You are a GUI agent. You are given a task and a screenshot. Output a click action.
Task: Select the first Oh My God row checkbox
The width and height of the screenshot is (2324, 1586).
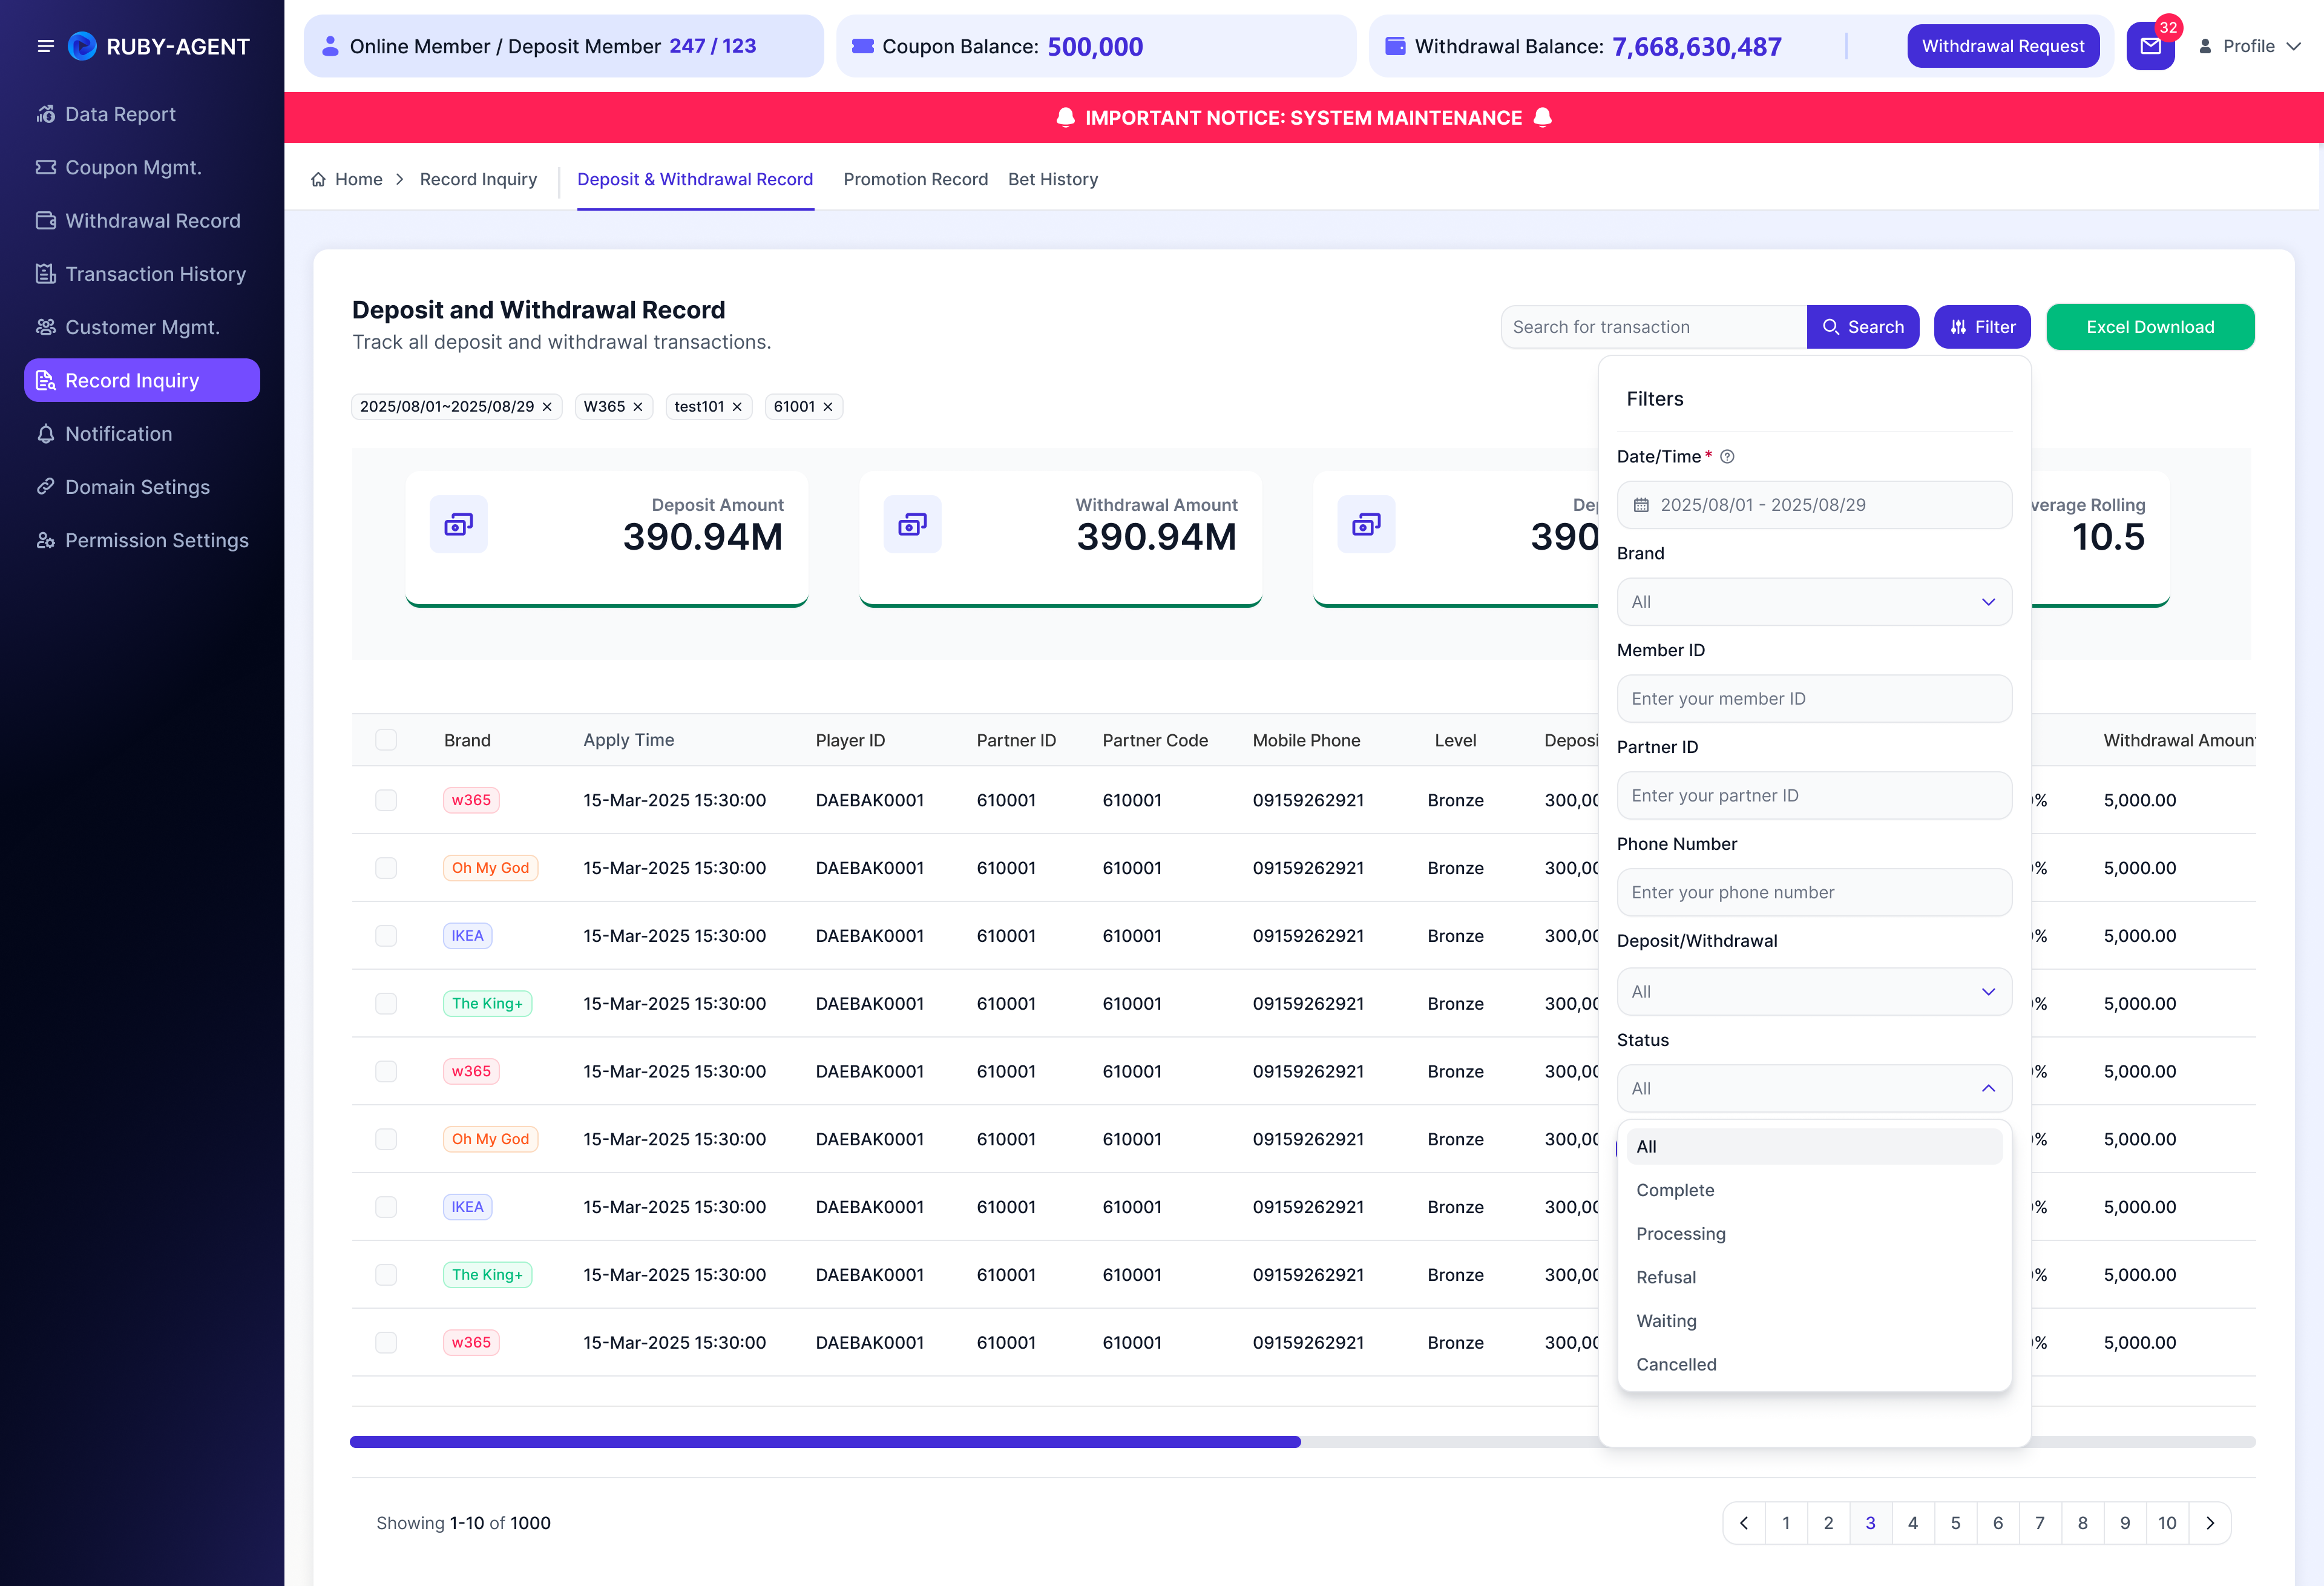[x=386, y=868]
